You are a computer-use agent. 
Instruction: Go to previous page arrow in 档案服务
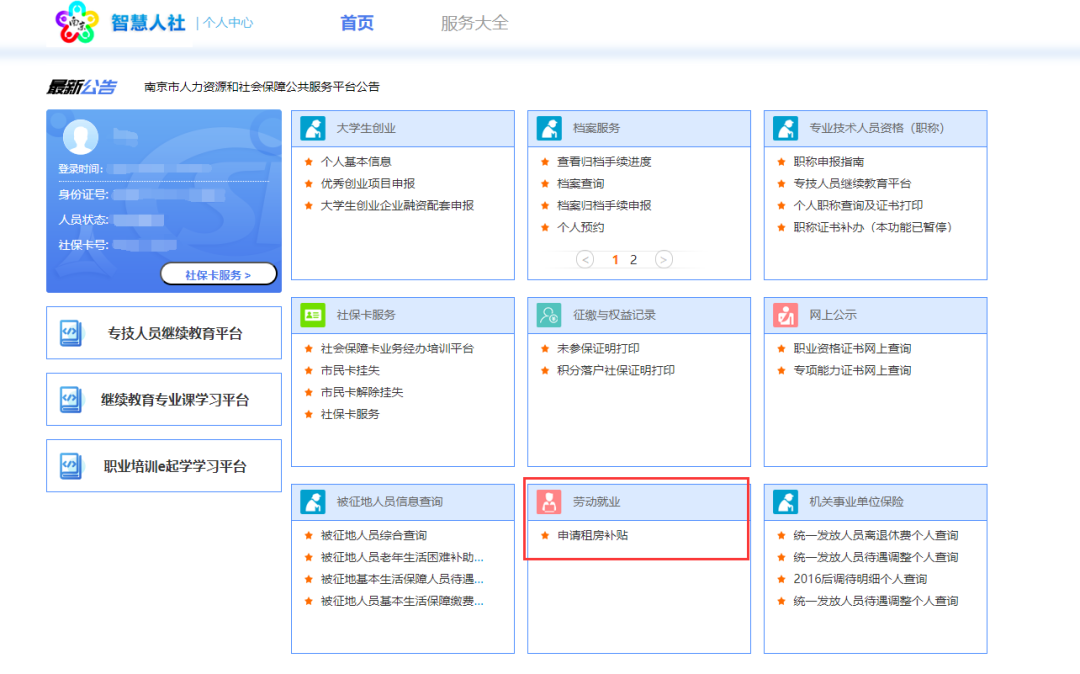coord(586,259)
